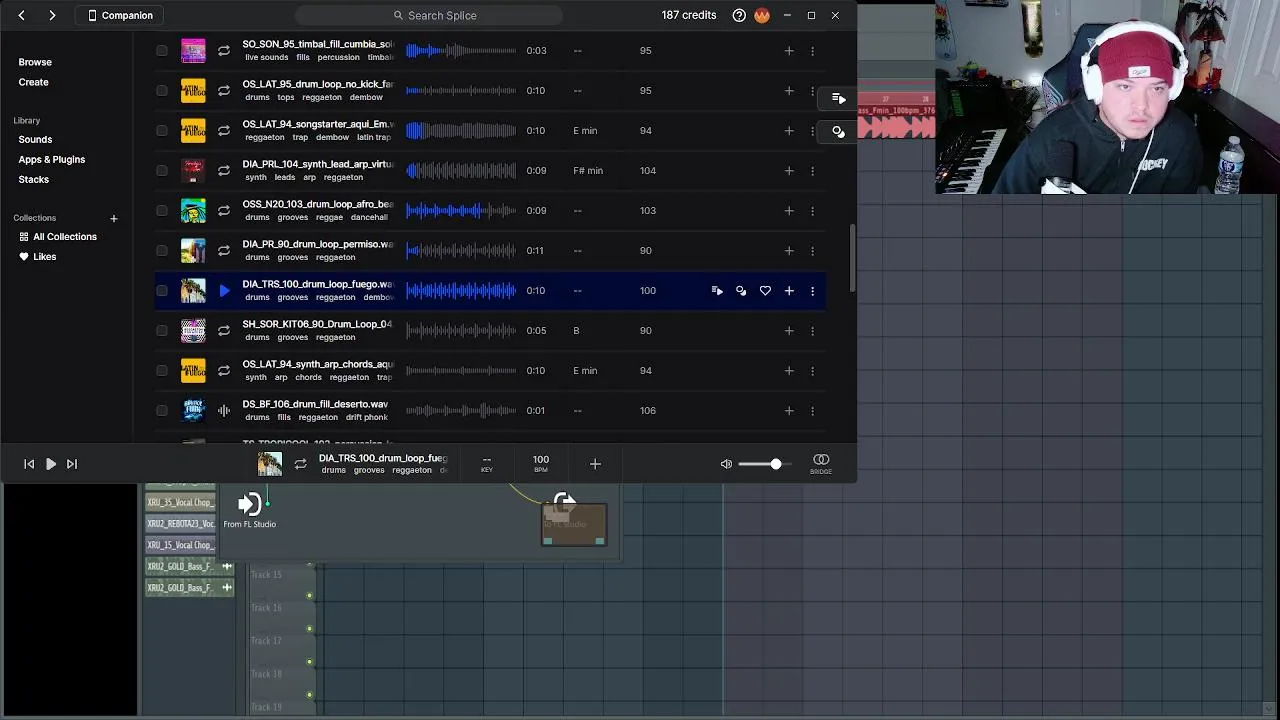Open All Collections

58,237
